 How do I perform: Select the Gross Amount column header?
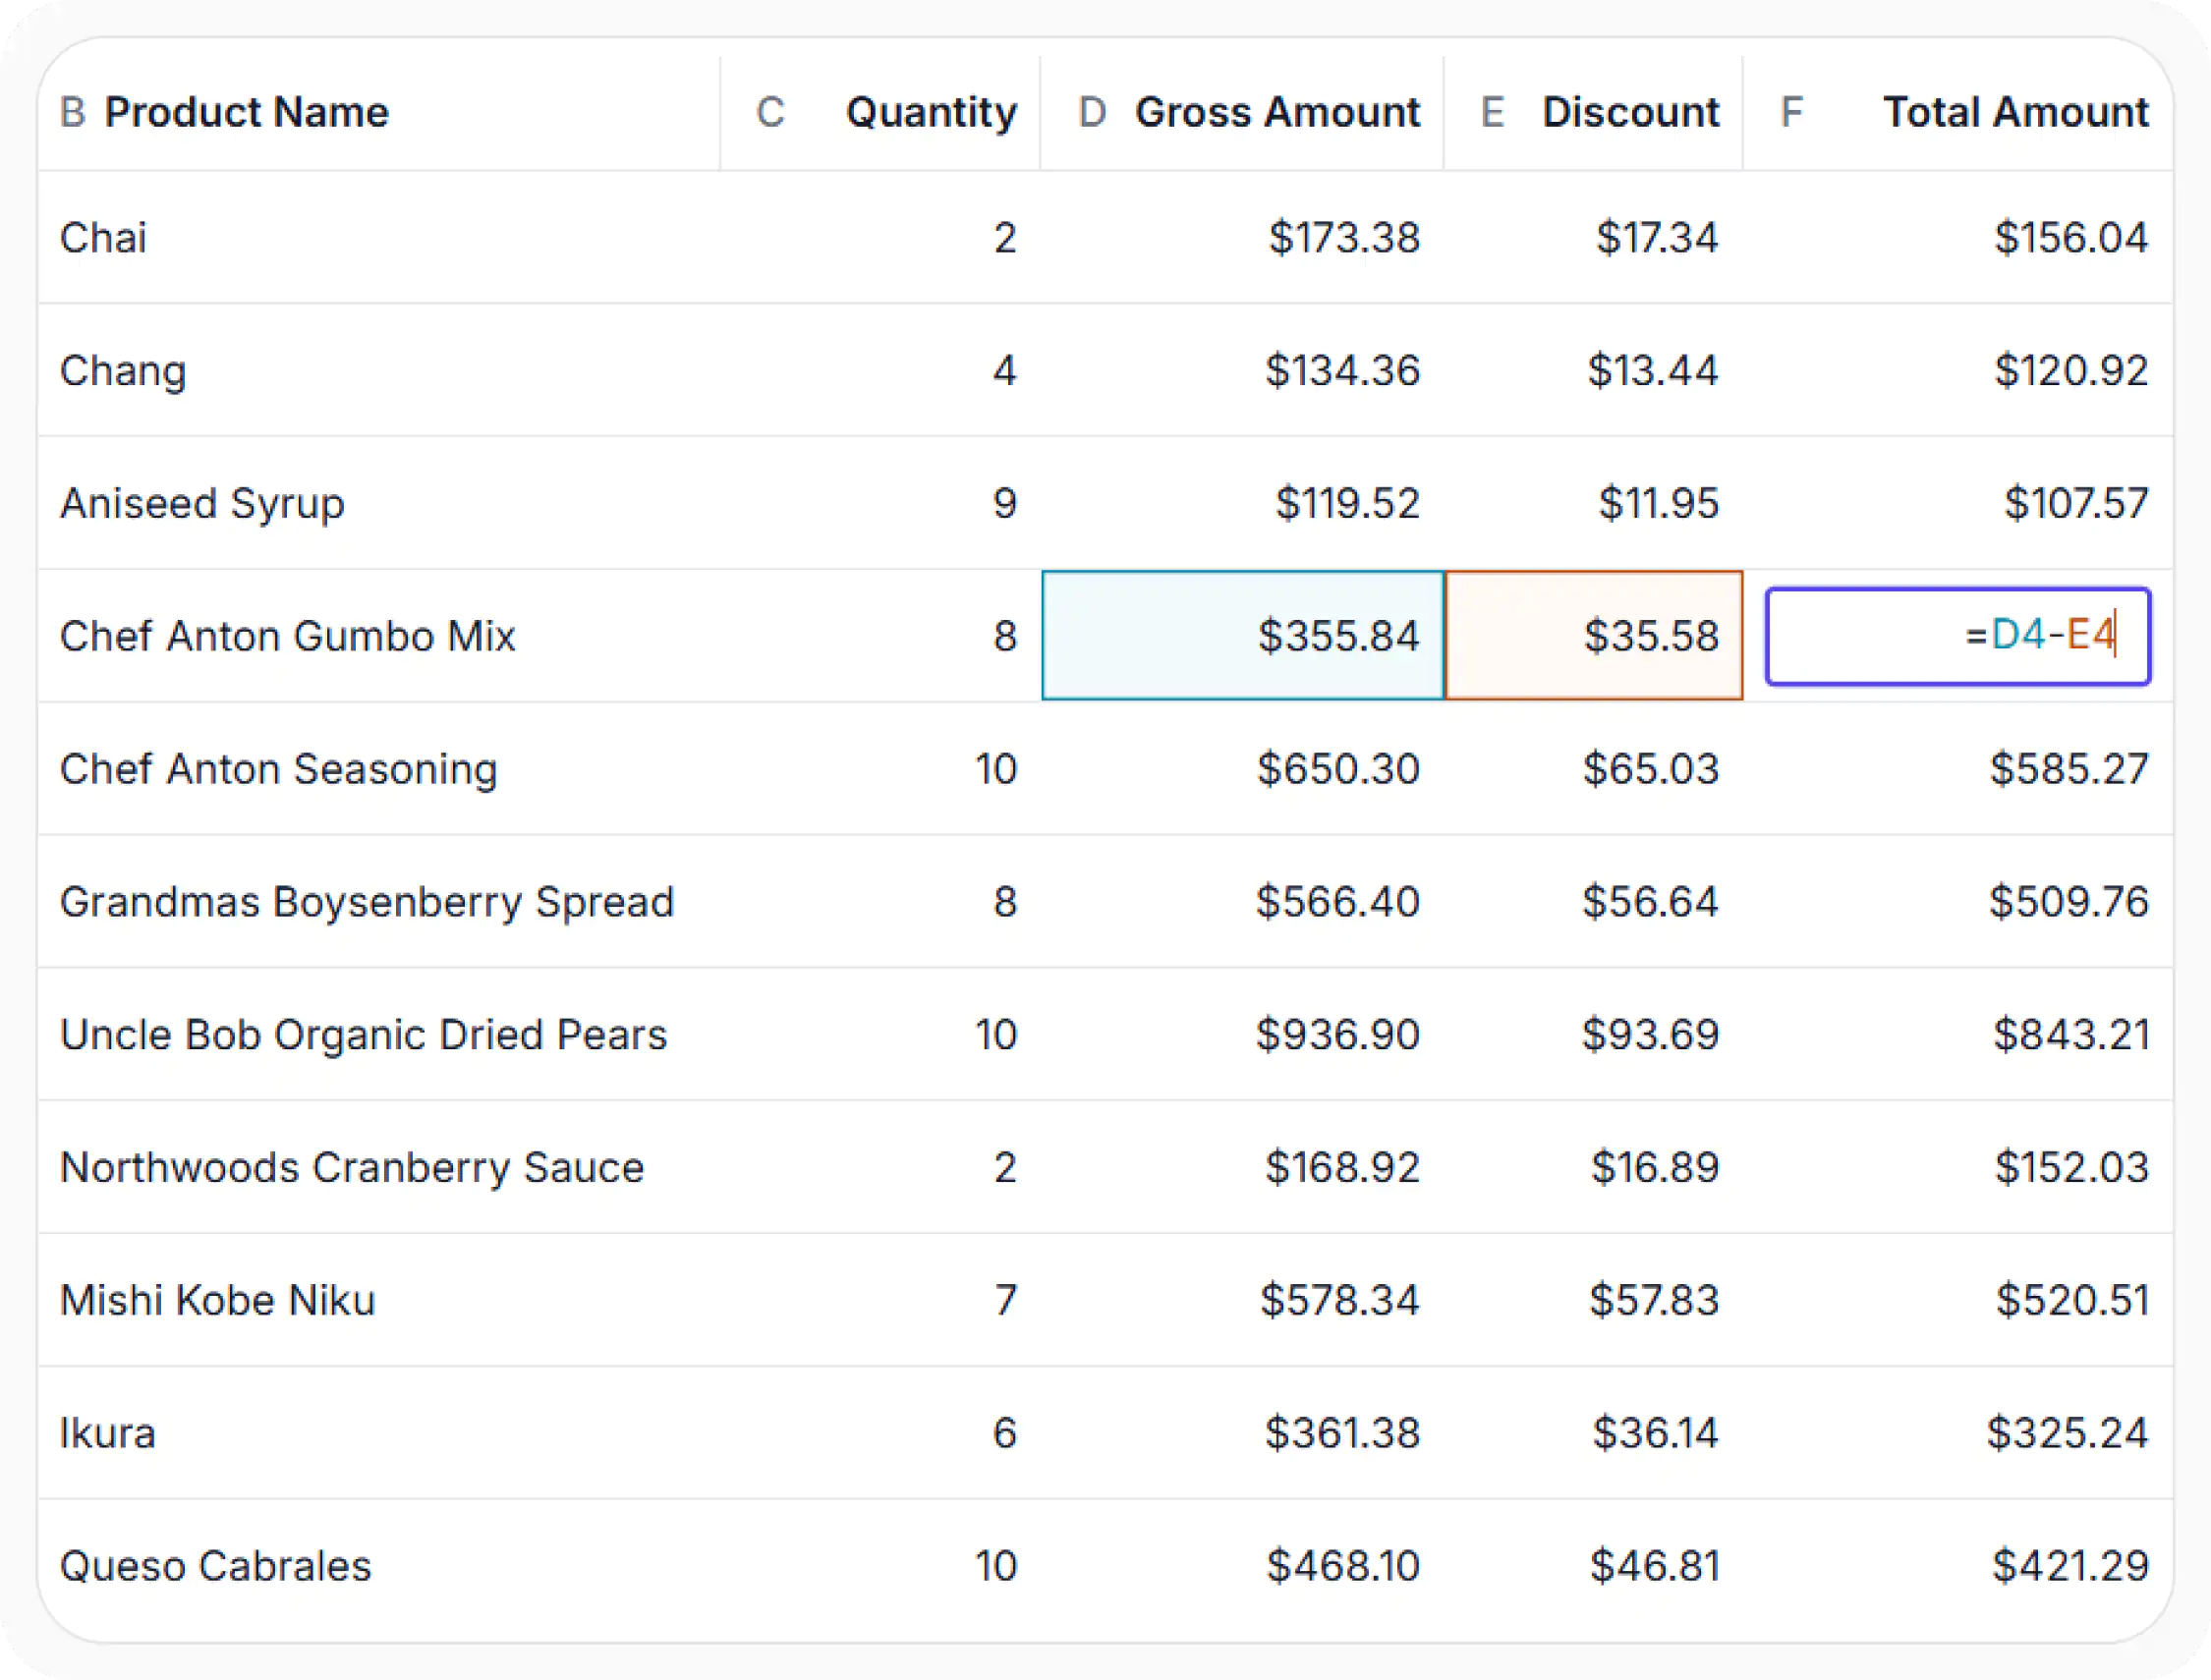(1242, 112)
